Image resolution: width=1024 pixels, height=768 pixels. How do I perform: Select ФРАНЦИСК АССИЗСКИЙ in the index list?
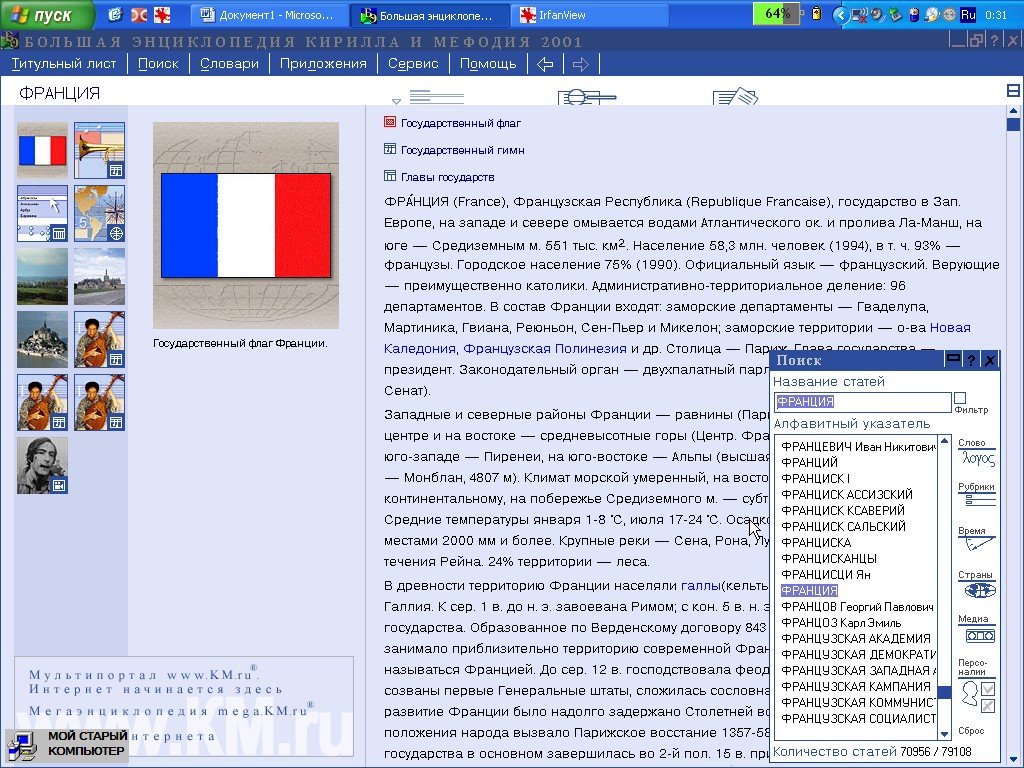tap(846, 495)
